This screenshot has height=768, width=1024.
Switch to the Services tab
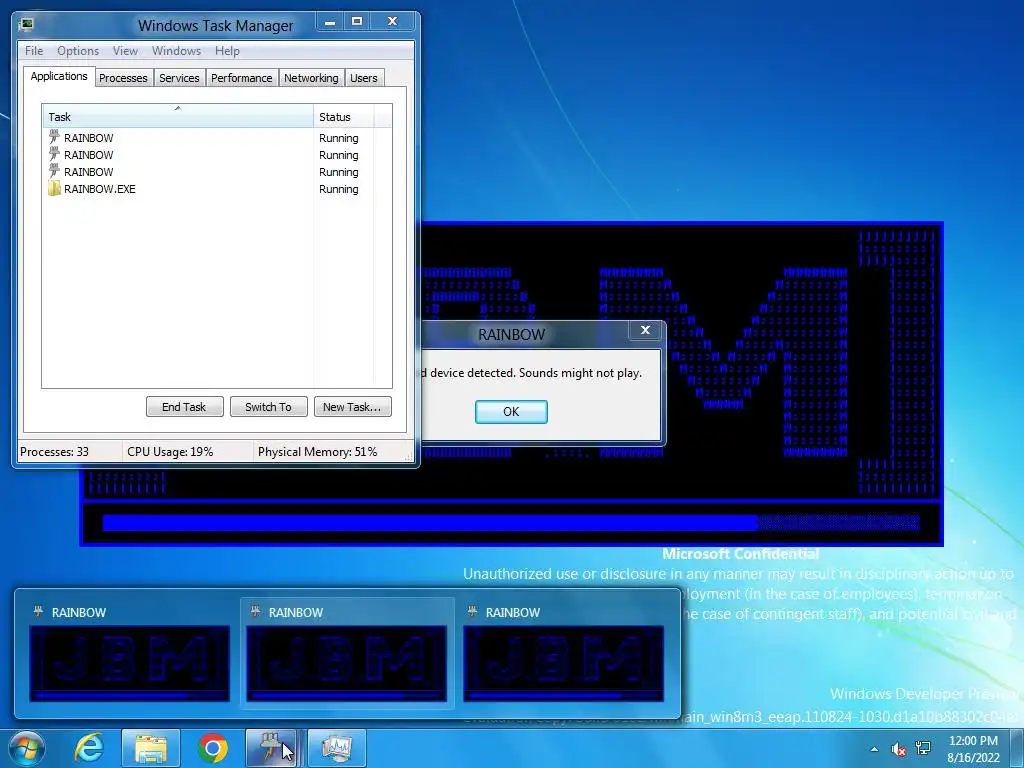(179, 78)
